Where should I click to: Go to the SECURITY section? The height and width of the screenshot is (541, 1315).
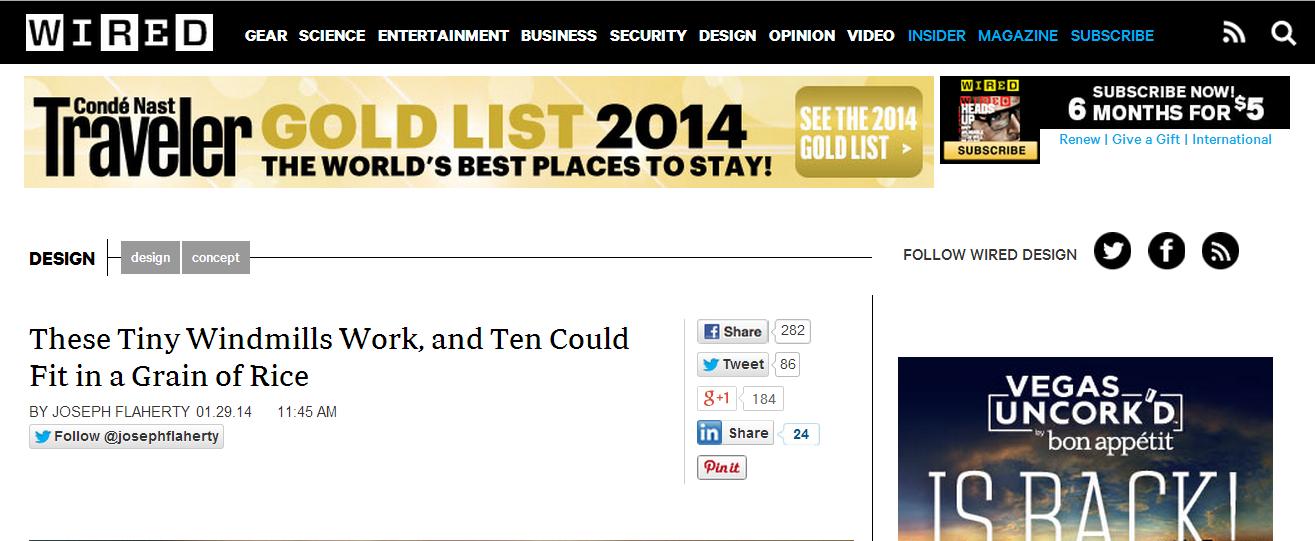[x=648, y=35]
